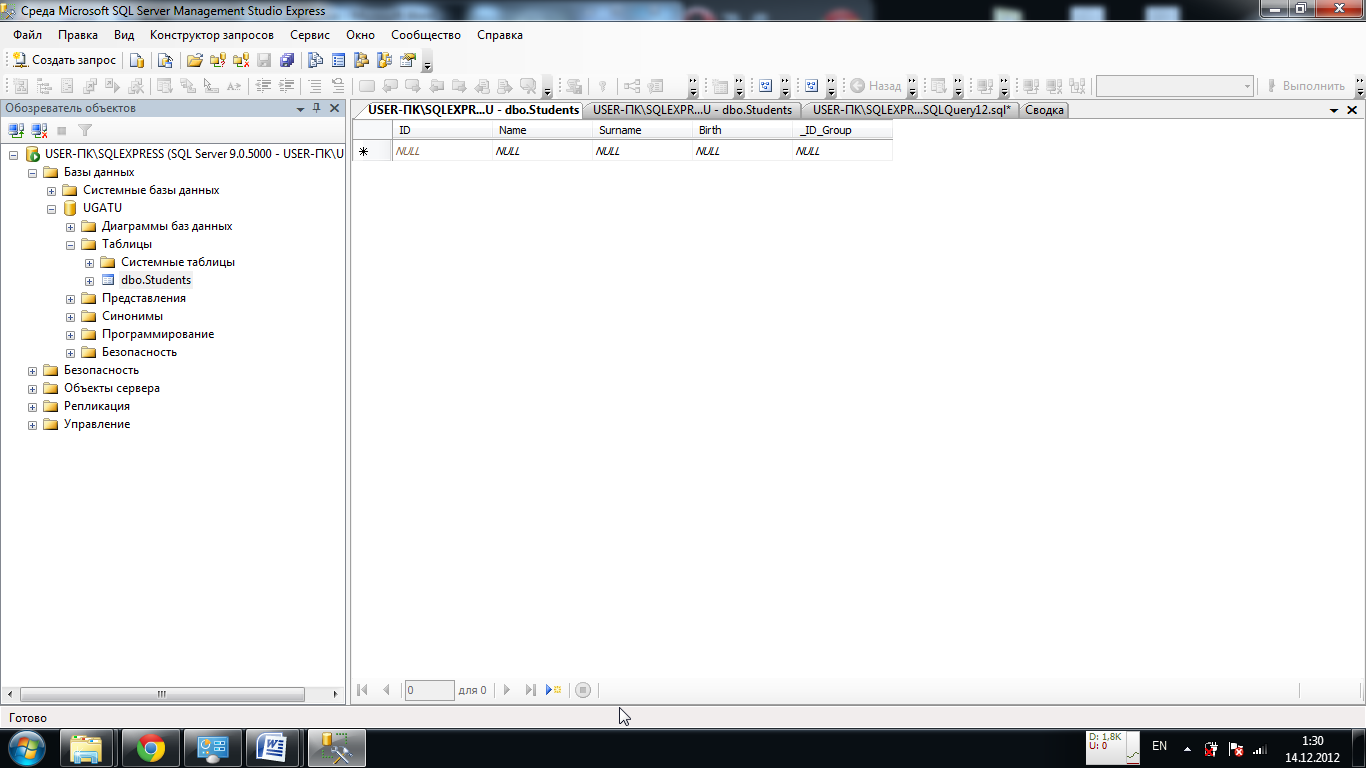
Task: Expand the Системные базы данных folder
Action: pos(52,190)
